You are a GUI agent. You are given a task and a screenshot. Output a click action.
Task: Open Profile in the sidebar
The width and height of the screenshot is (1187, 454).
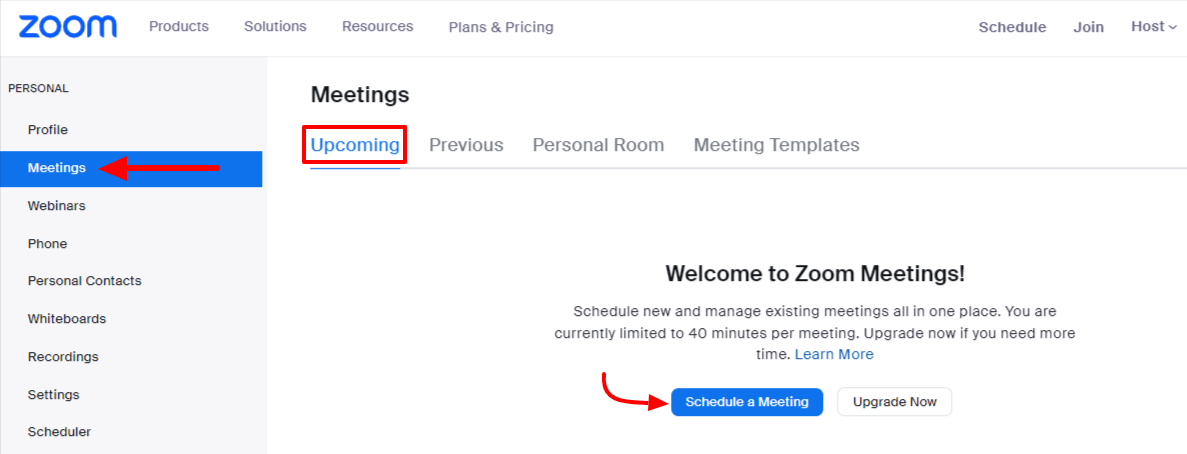pyautogui.click(x=48, y=130)
